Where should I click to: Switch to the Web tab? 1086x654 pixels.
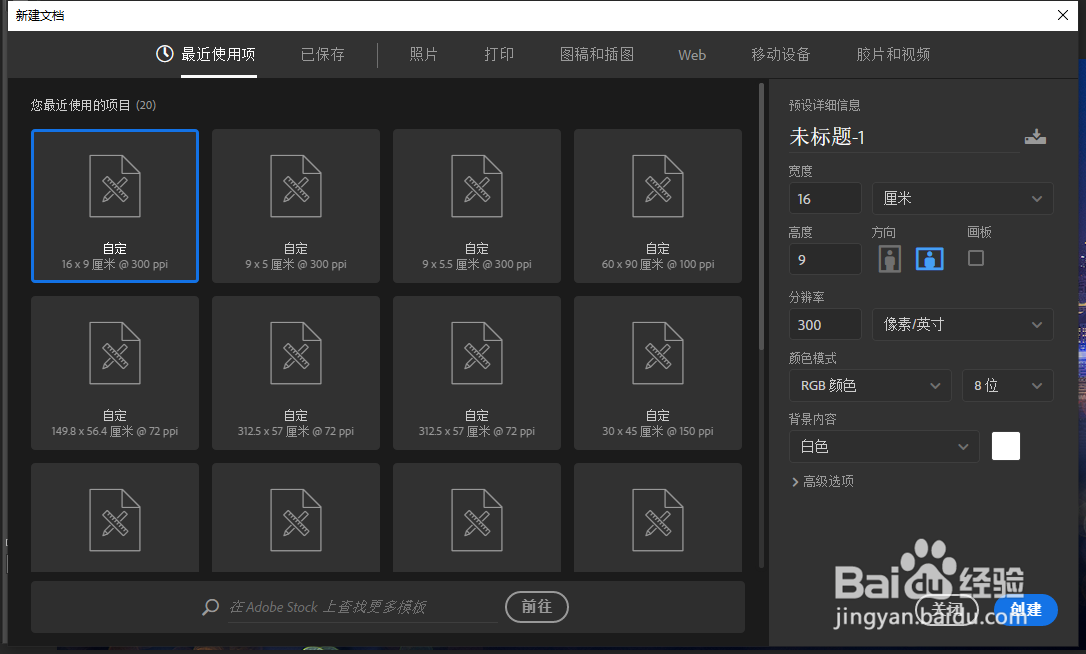coord(691,55)
